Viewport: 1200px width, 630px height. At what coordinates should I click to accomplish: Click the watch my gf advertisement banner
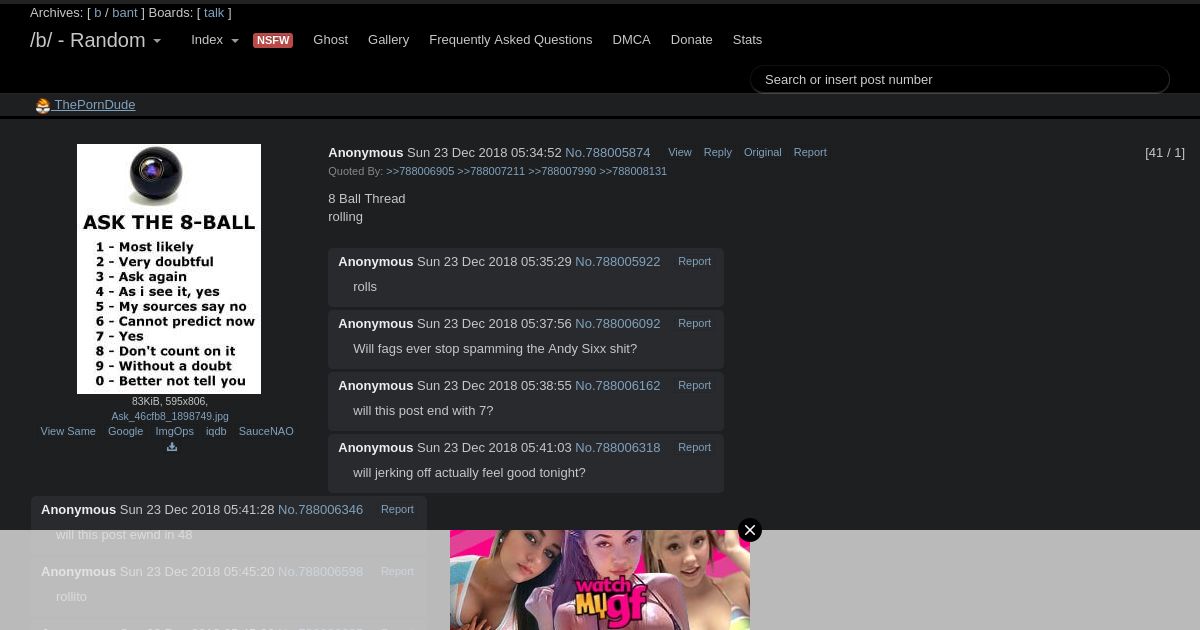pyautogui.click(x=600, y=580)
